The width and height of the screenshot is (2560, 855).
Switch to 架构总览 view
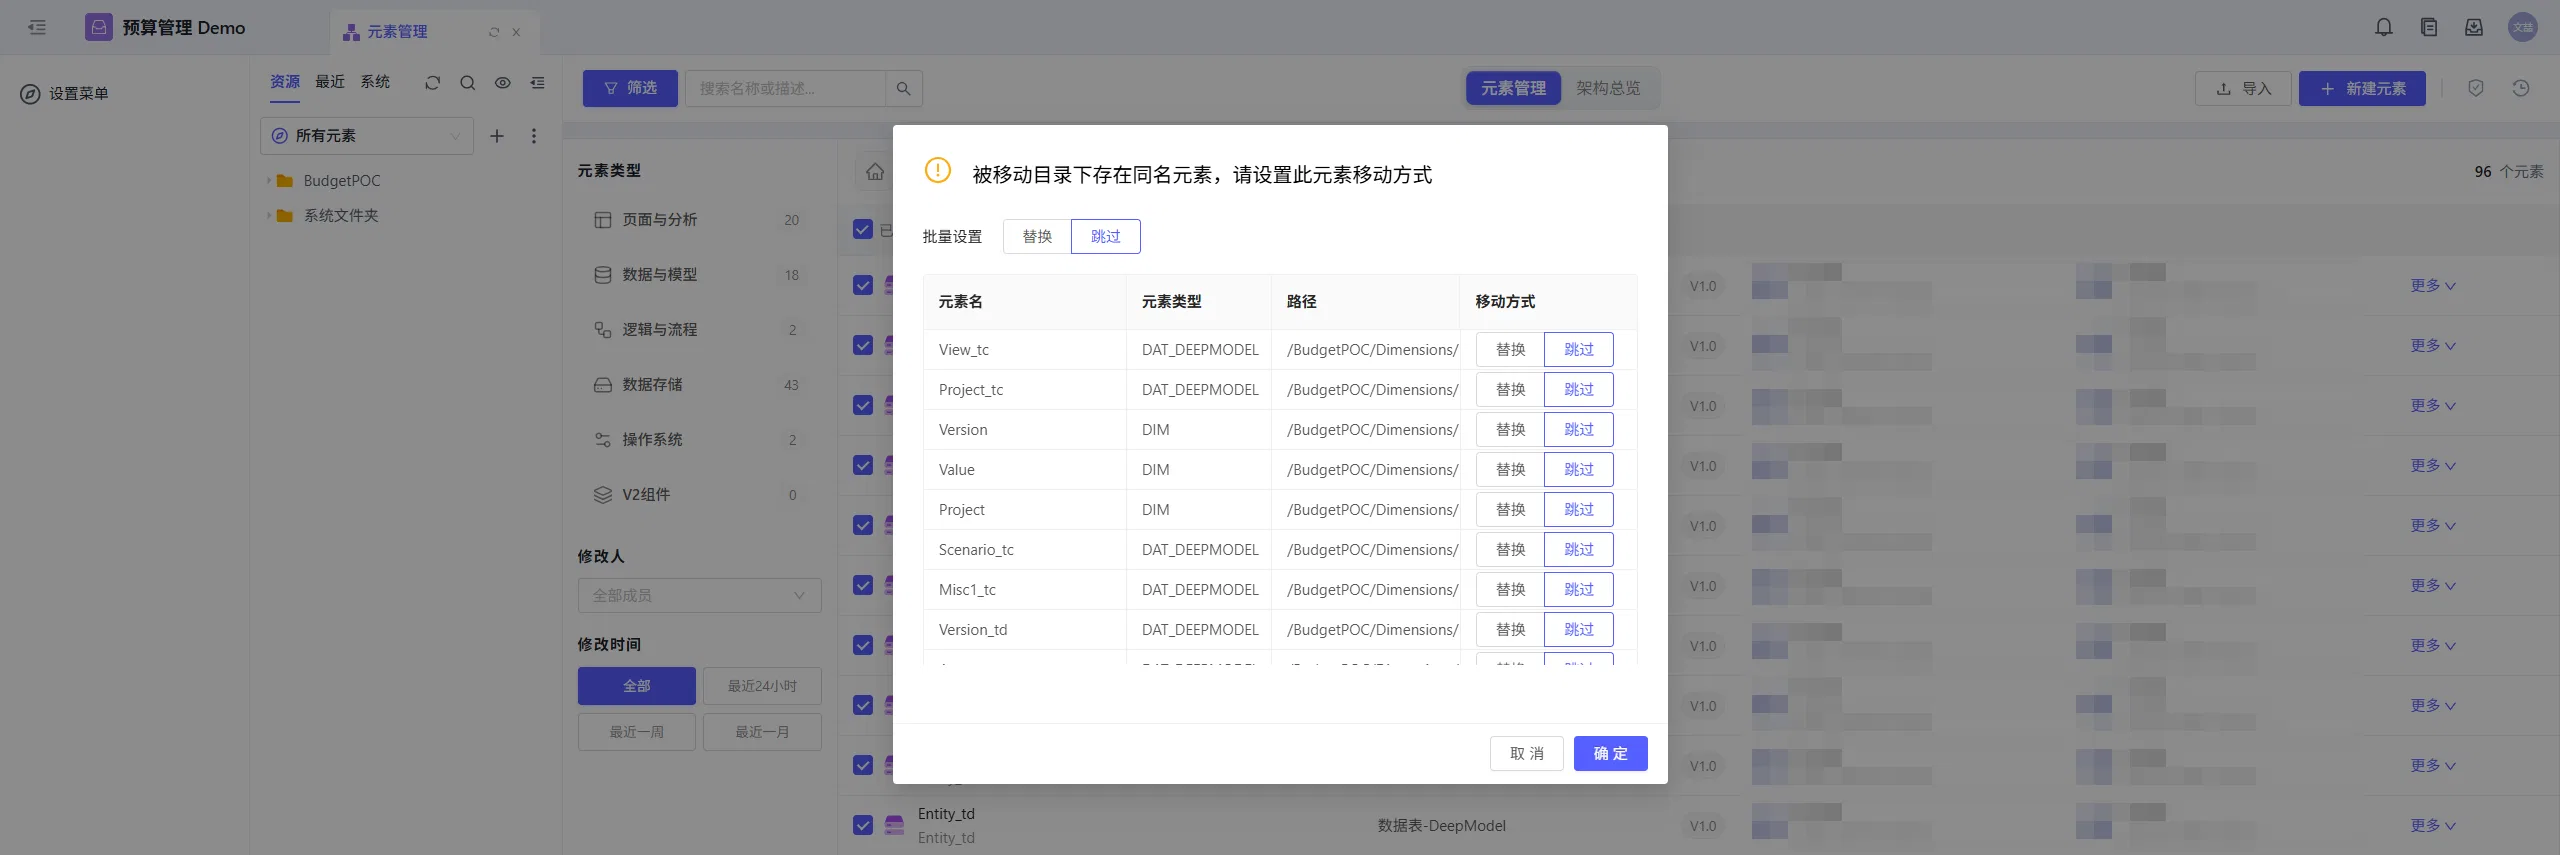(1608, 89)
